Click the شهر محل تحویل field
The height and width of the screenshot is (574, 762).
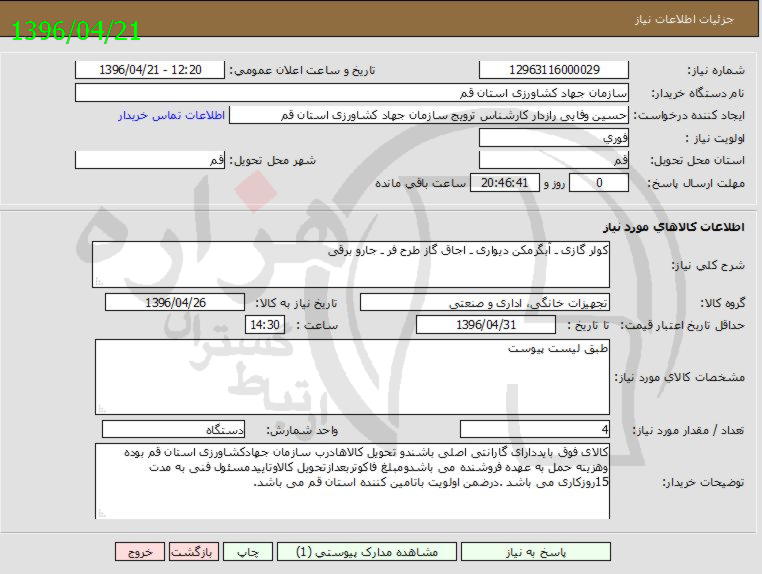click(150, 160)
